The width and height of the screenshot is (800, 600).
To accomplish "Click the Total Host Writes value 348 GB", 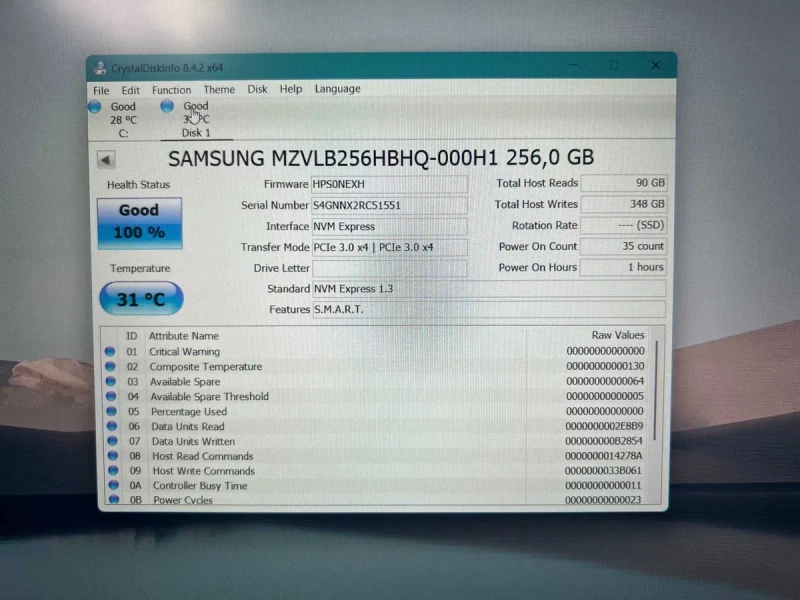I will (623, 204).
